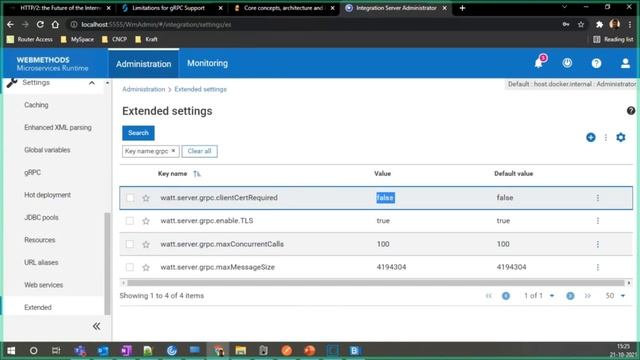
Task: Open row menu for enable.TLS
Action: pos(598,221)
